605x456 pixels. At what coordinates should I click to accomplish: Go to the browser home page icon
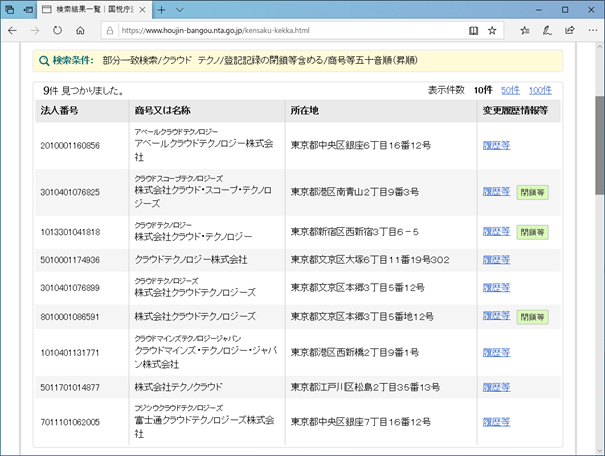coord(81,30)
